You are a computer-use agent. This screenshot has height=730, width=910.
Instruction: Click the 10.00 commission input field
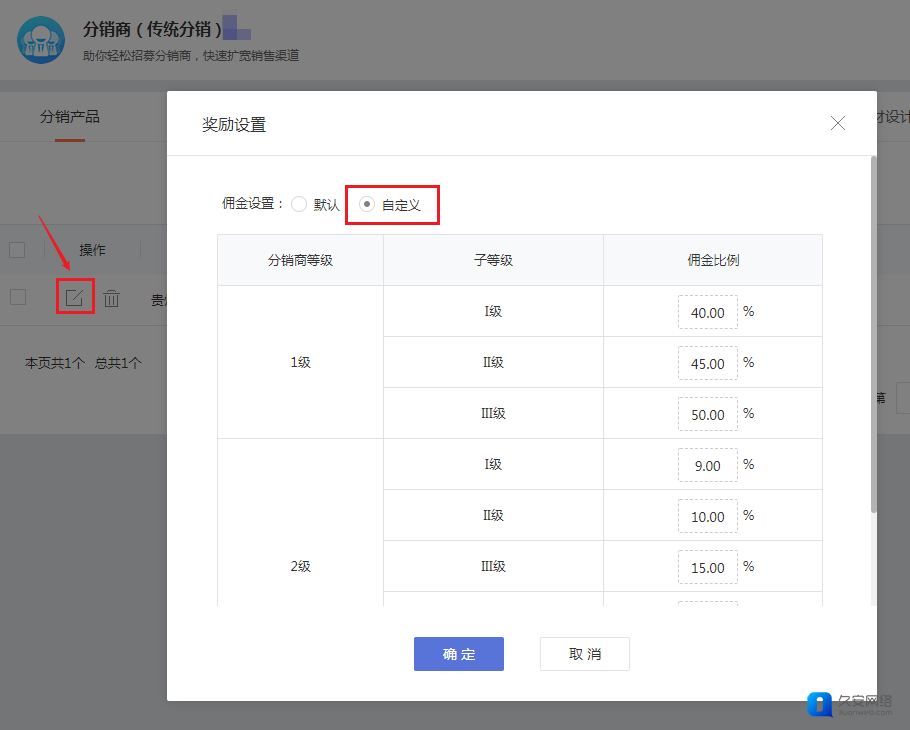pyautogui.click(x=707, y=516)
